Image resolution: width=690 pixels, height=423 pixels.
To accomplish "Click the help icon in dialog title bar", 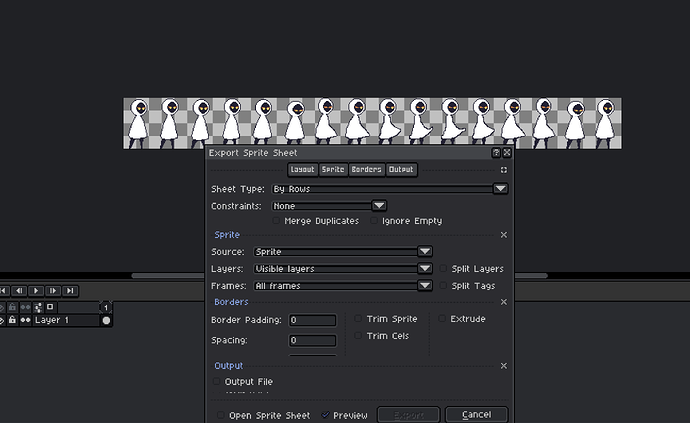I will coord(496,153).
